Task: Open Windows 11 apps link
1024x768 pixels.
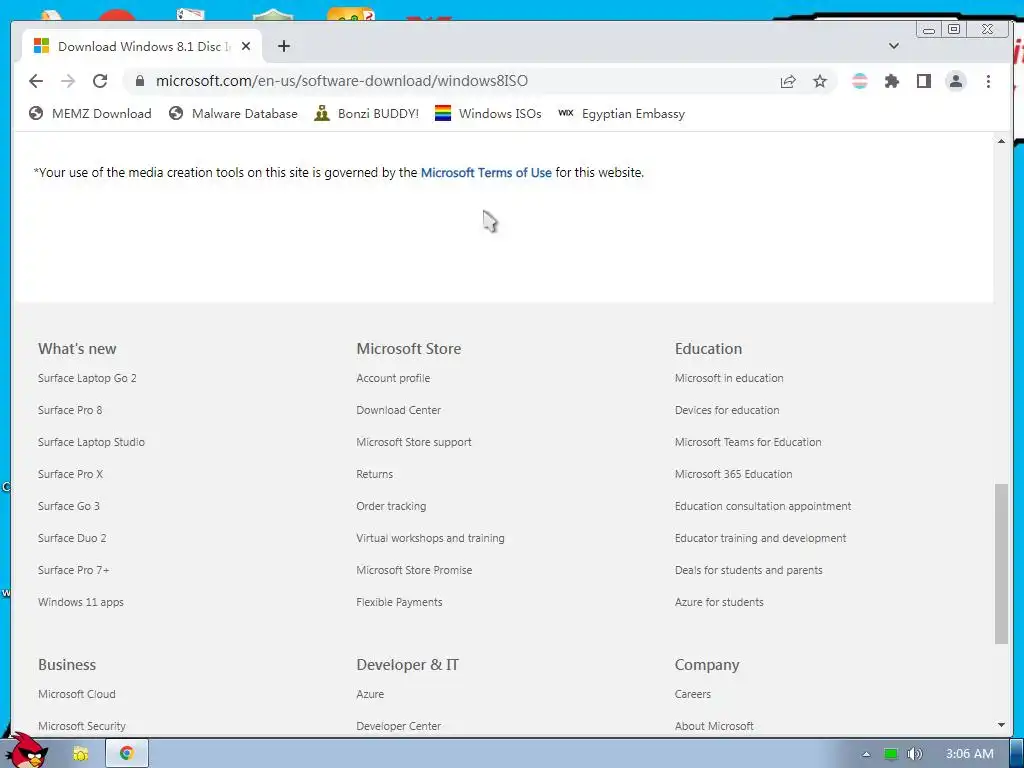Action: (x=80, y=602)
